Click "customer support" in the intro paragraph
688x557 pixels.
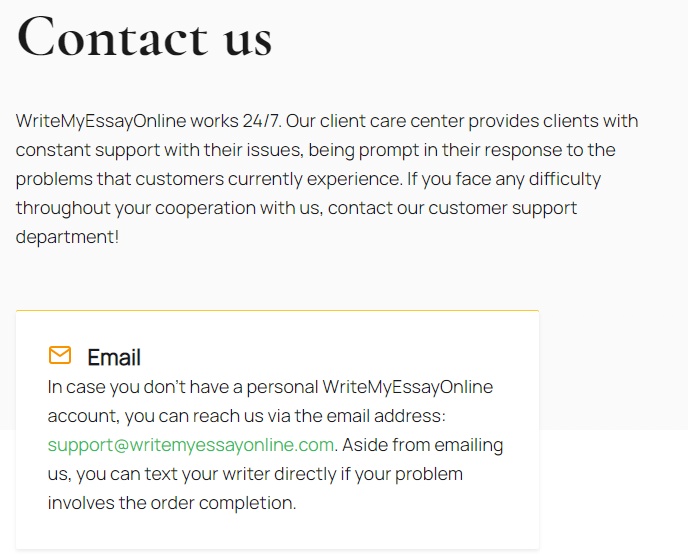coord(502,208)
